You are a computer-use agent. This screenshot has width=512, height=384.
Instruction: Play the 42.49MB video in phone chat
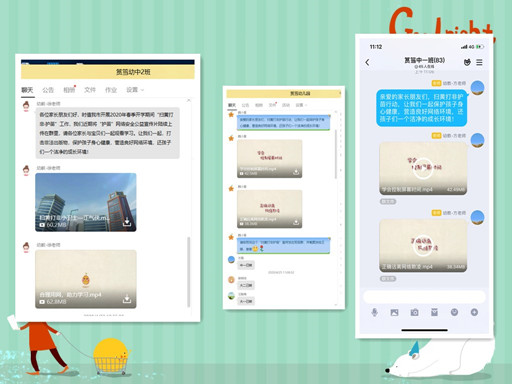pyautogui.click(x=422, y=167)
